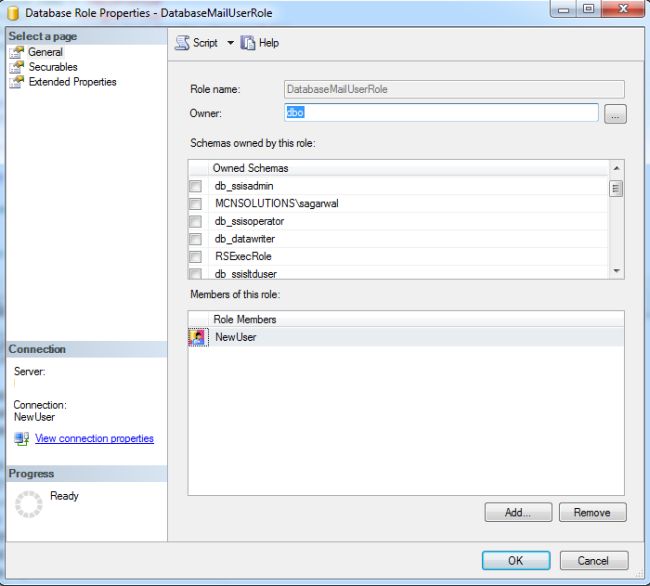Screen dimensions: 650x586
Task: Click the NewUser connection name text
Action: [x=34, y=417]
